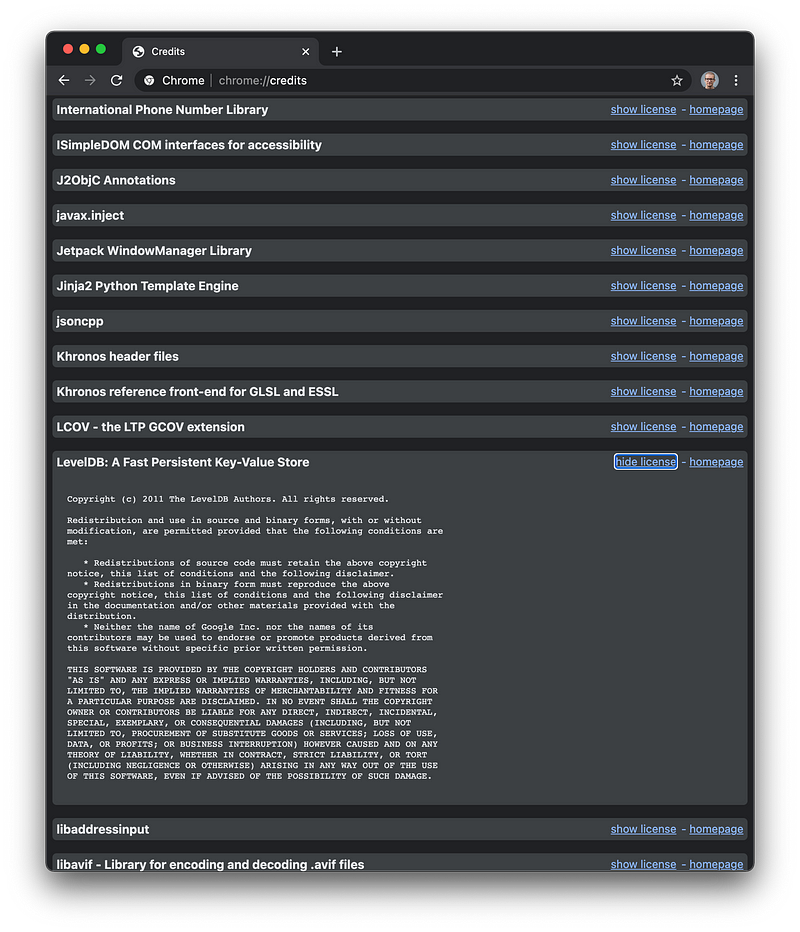Hide license for LevelDB
This screenshot has width=800, height=932.
[x=645, y=462]
